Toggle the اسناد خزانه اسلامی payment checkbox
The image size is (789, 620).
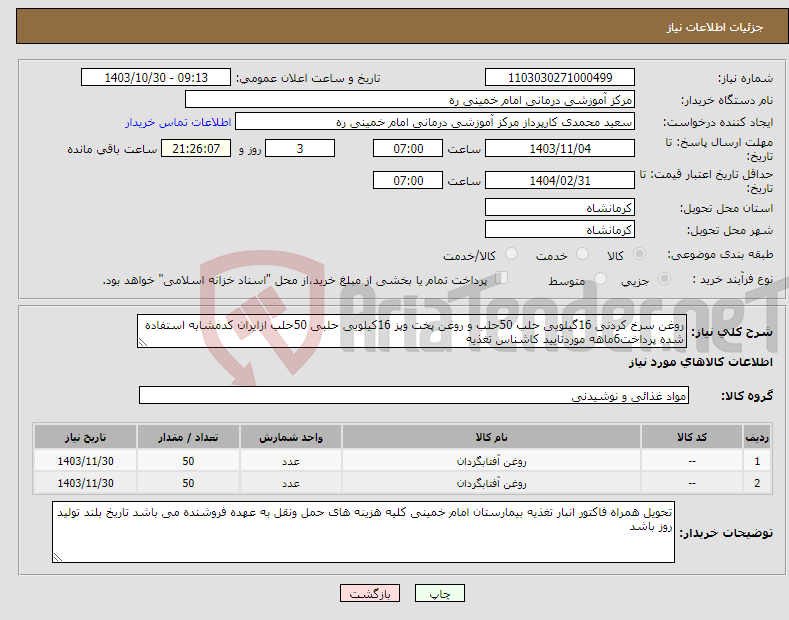click(x=502, y=278)
